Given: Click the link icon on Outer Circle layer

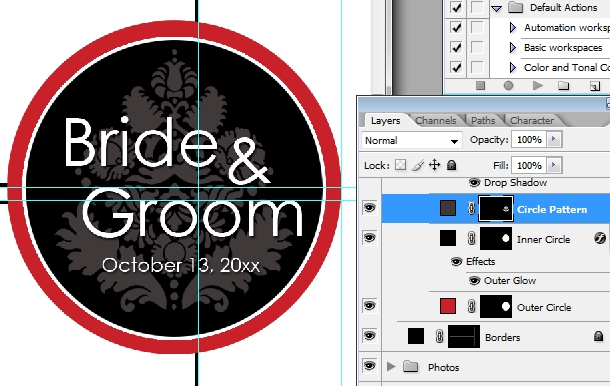Looking at the screenshot, I should 471,307.
